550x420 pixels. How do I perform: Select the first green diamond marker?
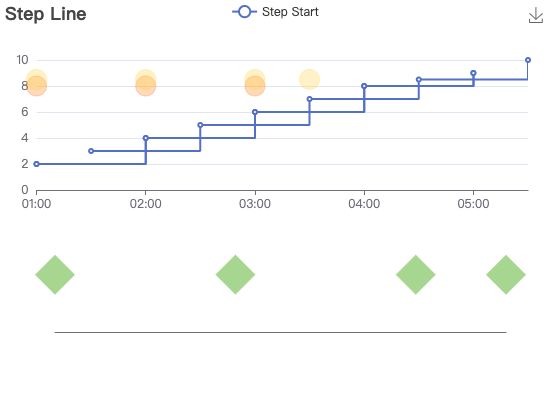click(x=55, y=275)
